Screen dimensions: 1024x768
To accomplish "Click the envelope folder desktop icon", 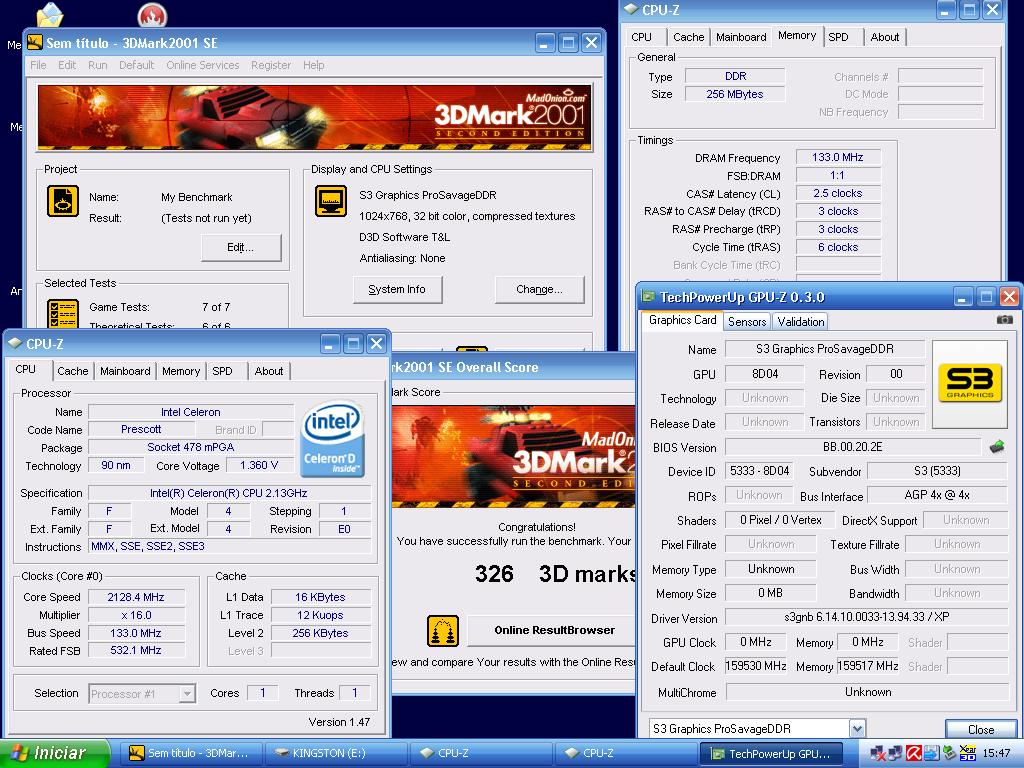I will point(50,14).
